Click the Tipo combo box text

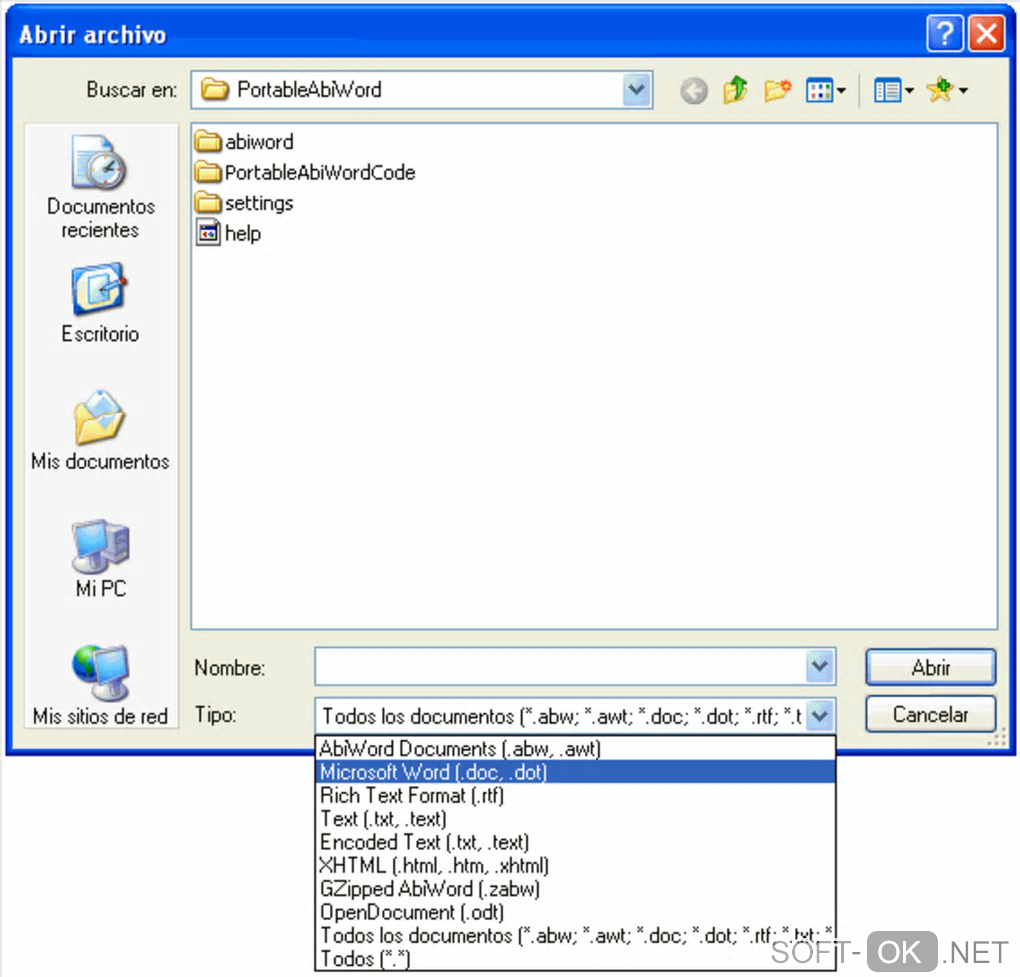(560, 716)
